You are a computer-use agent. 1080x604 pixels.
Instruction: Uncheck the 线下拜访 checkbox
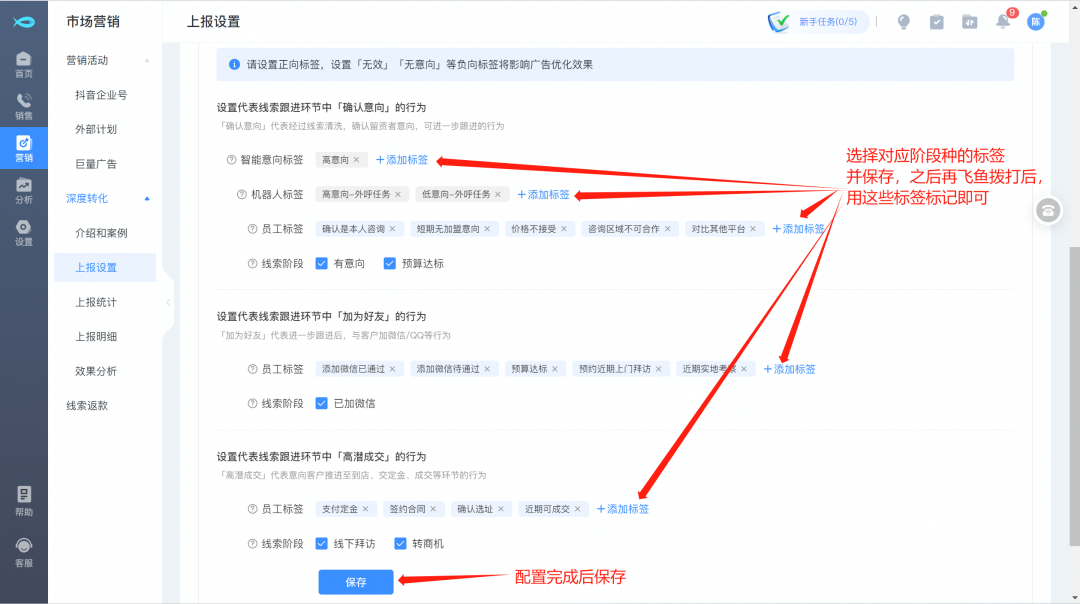322,544
